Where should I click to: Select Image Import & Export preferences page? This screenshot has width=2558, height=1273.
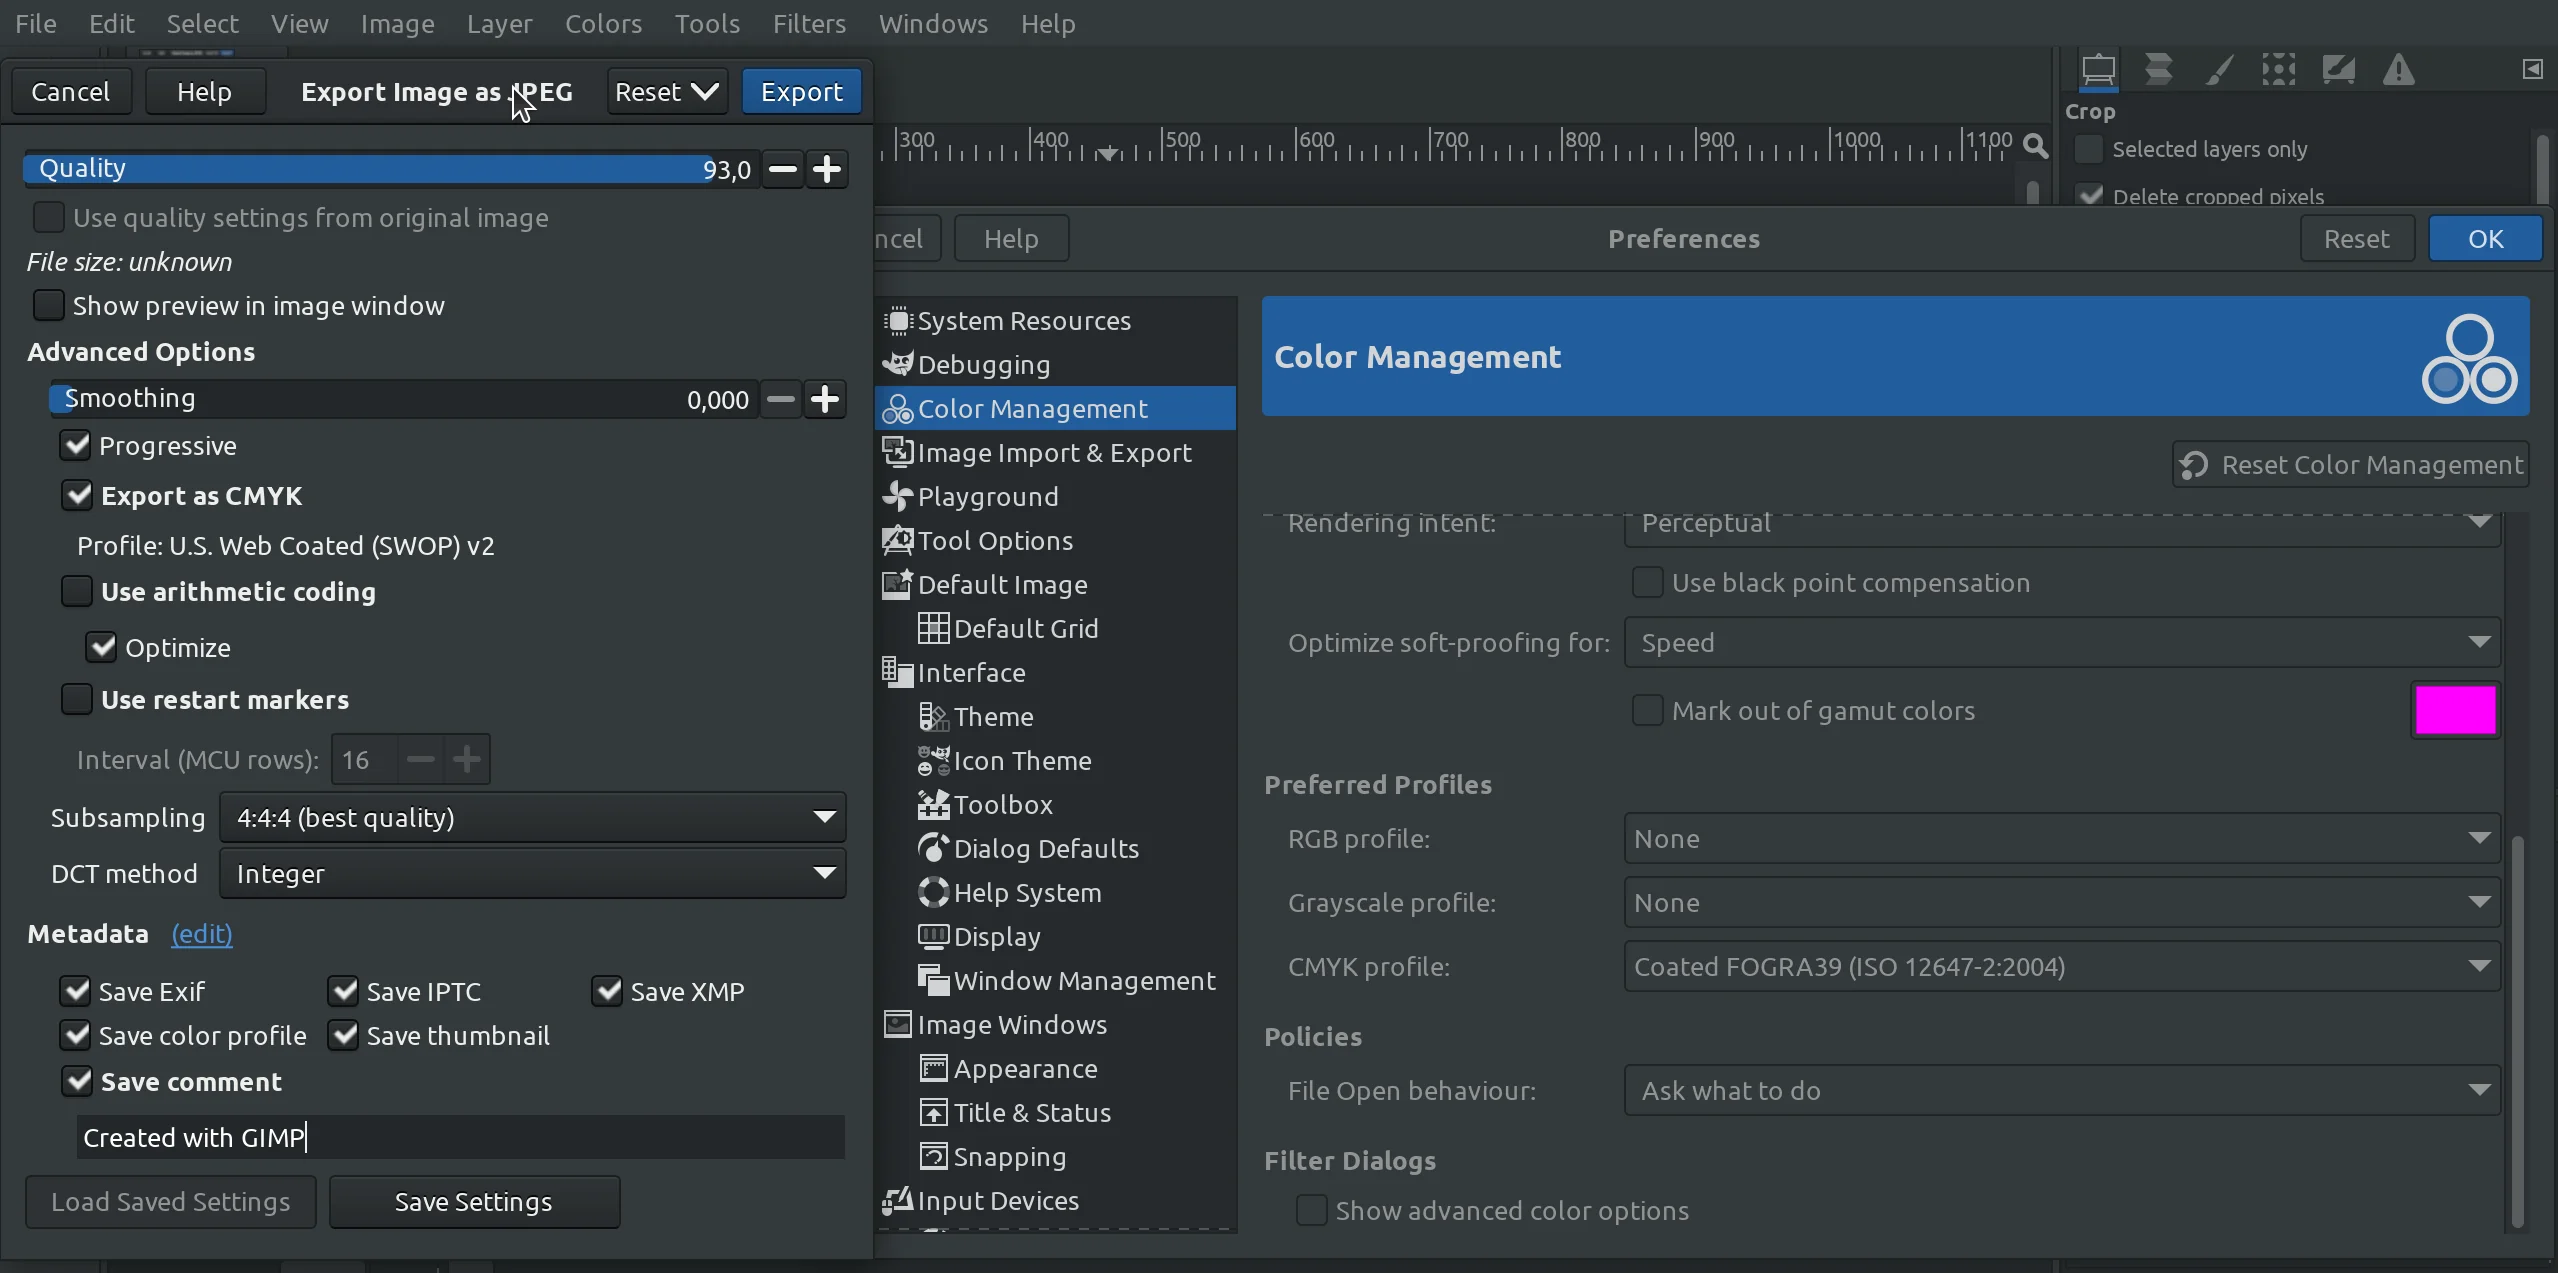pos(1056,453)
